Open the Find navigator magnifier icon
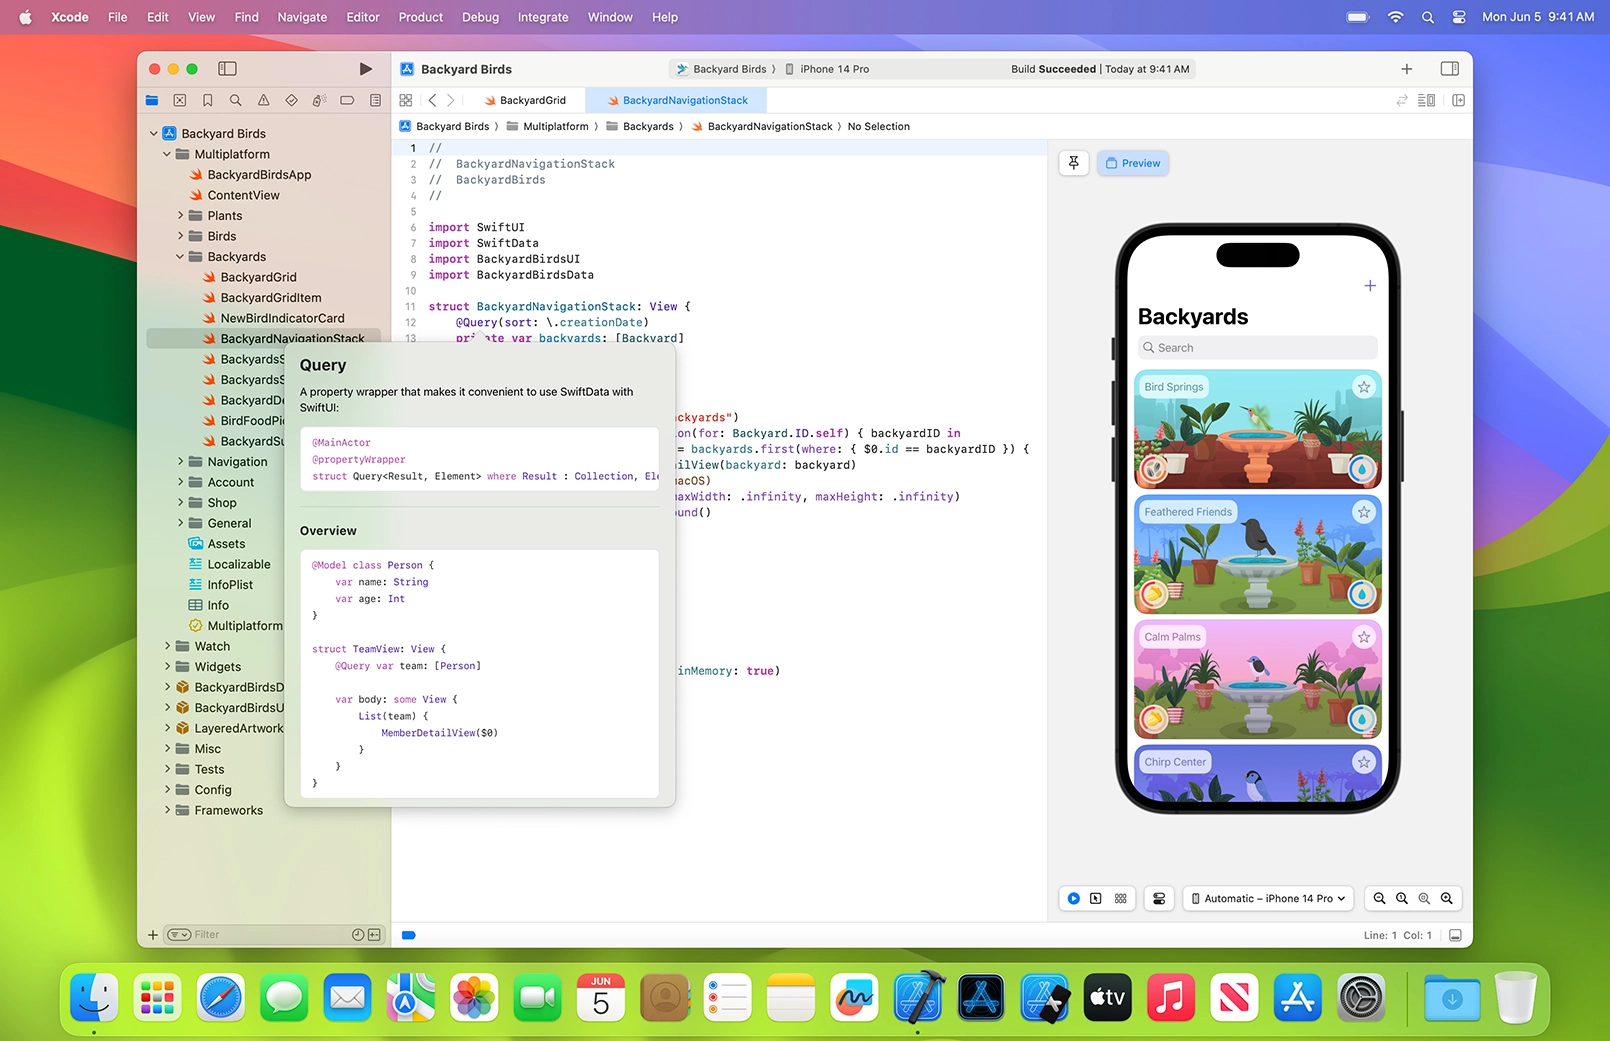1610x1041 pixels. 236,100
